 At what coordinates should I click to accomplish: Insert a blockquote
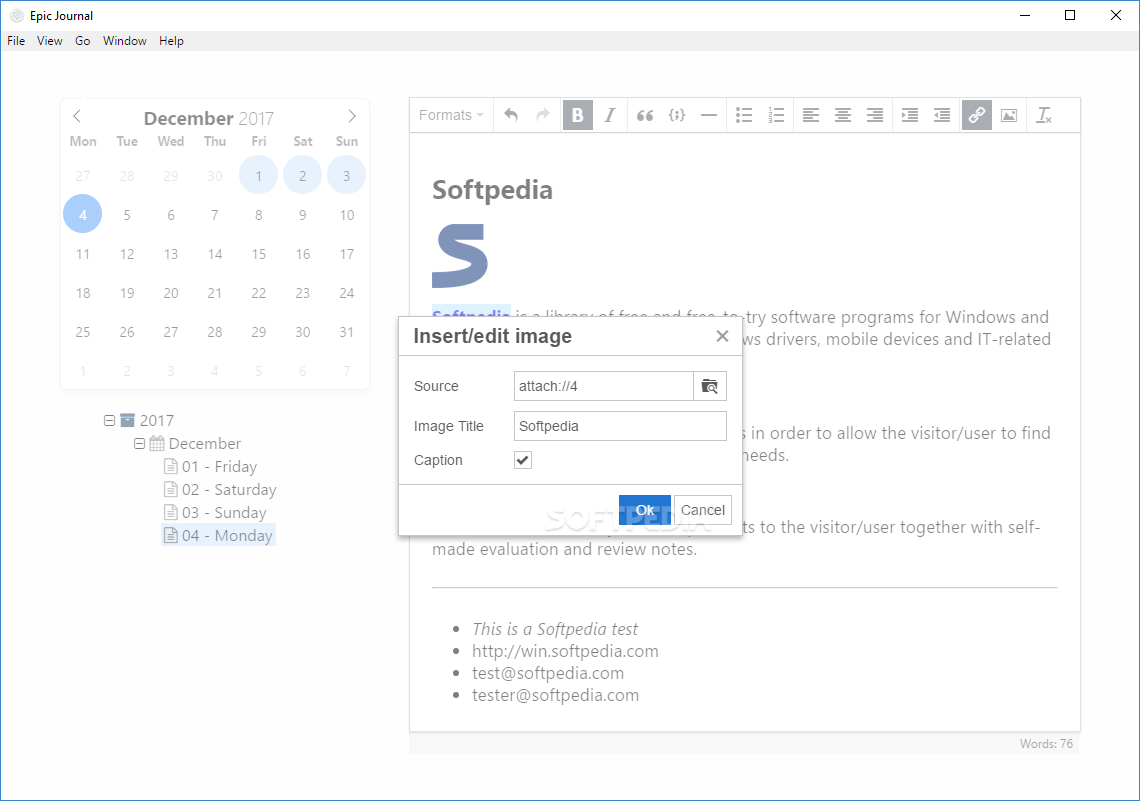tap(645, 115)
